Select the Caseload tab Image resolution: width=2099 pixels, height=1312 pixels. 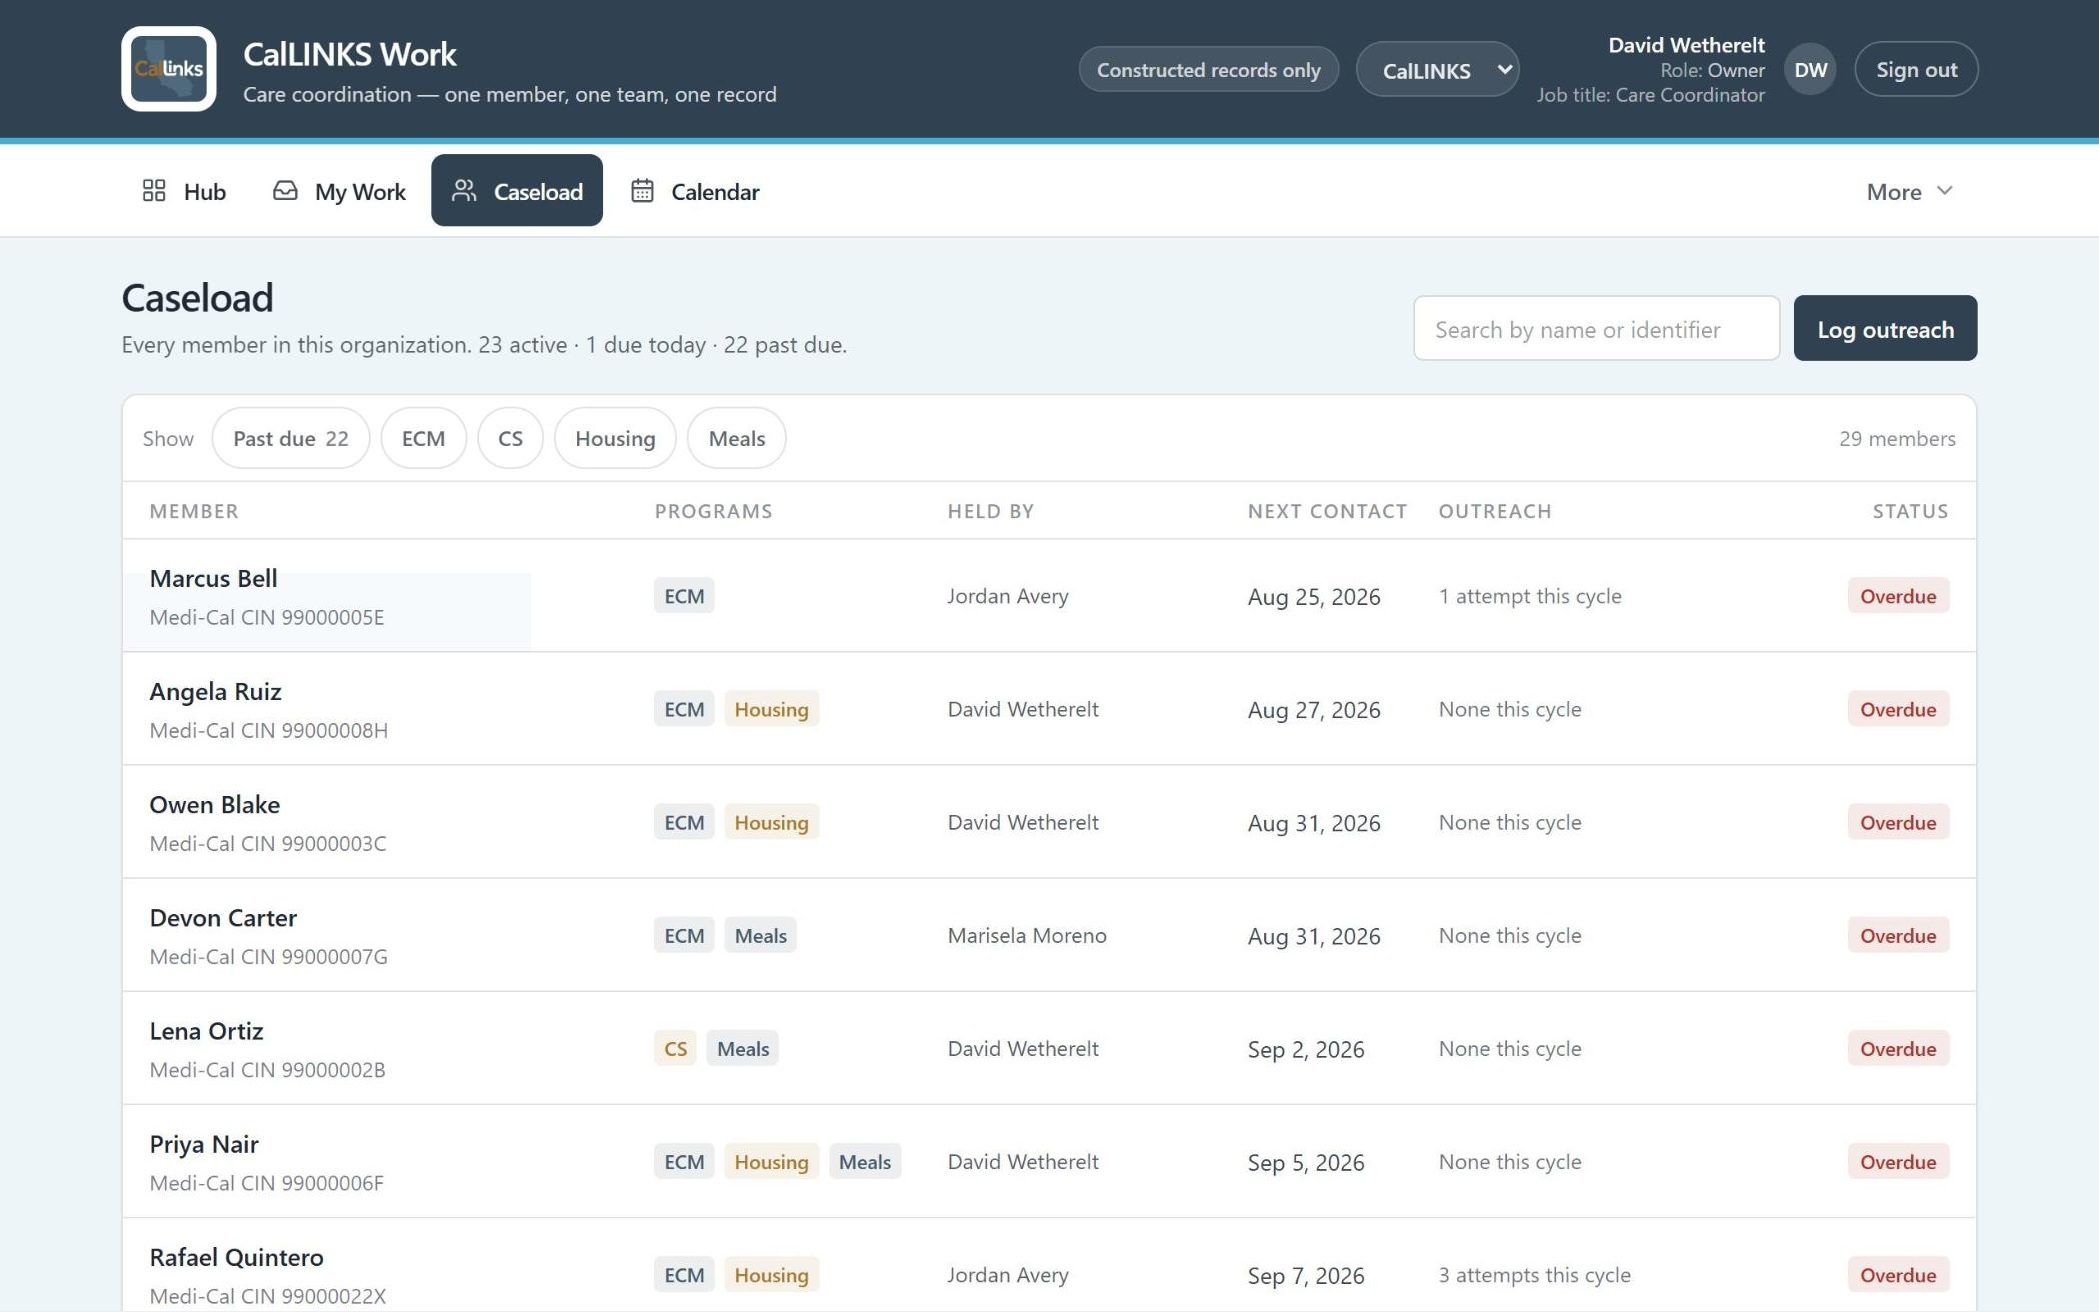(517, 191)
